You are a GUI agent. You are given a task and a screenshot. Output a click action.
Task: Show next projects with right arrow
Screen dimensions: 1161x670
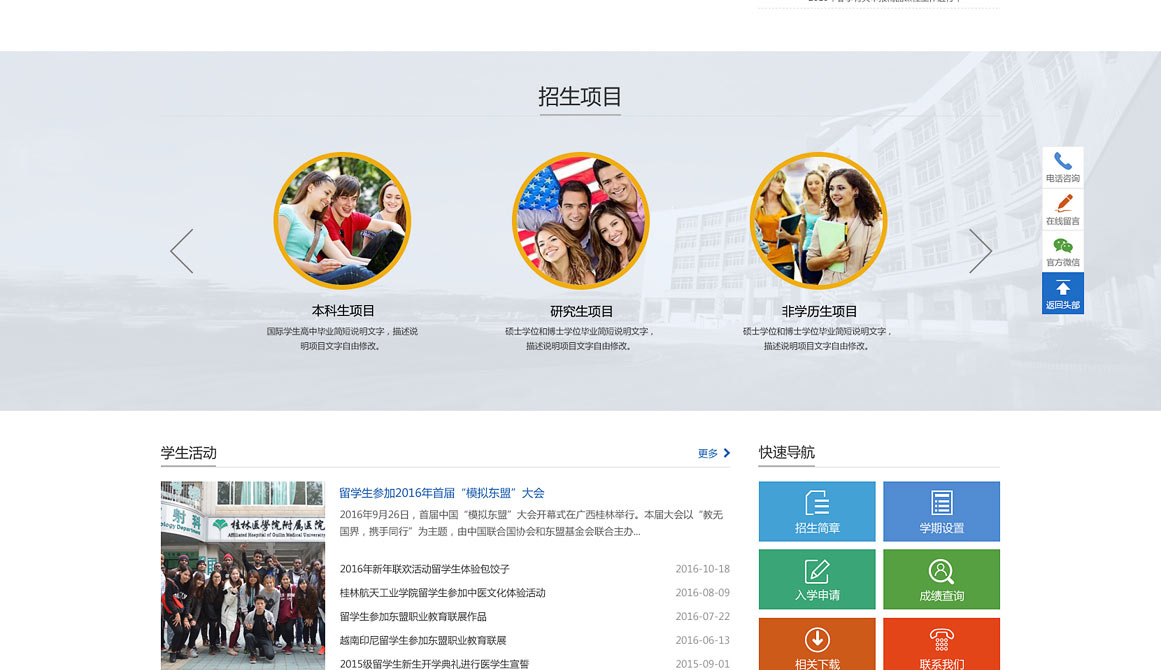(x=980, y=251)
